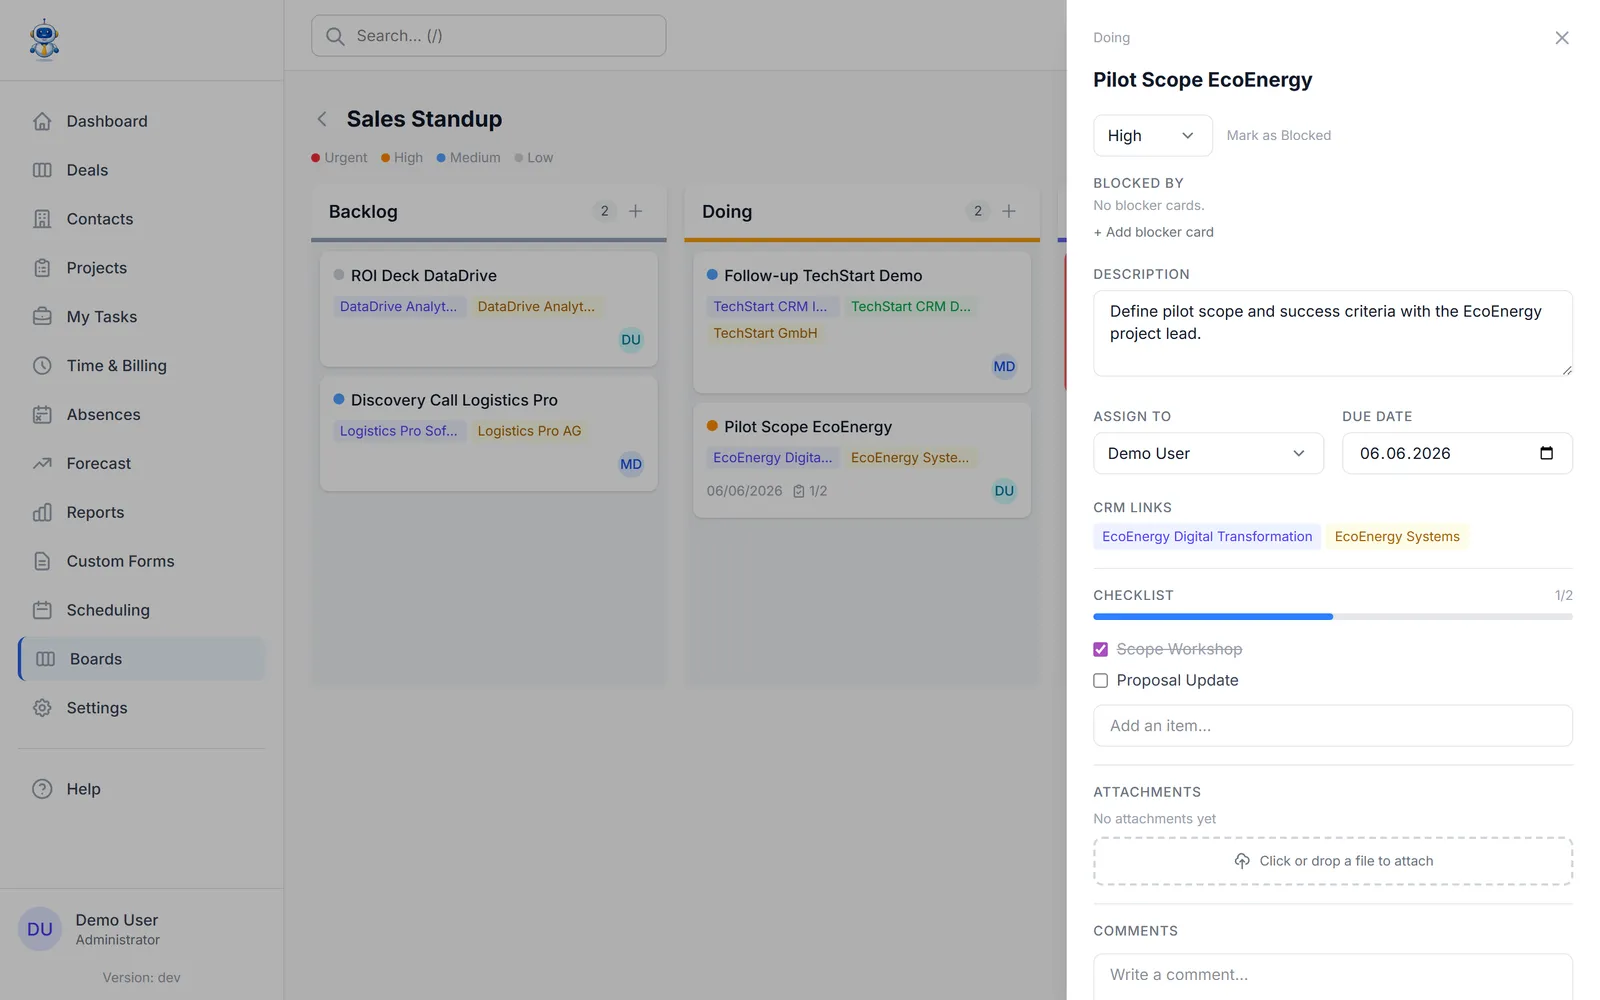This screenshot has width=1600, height=1000.
Task: Click the Time & Billing clock icon
Action: coord(42,366)
